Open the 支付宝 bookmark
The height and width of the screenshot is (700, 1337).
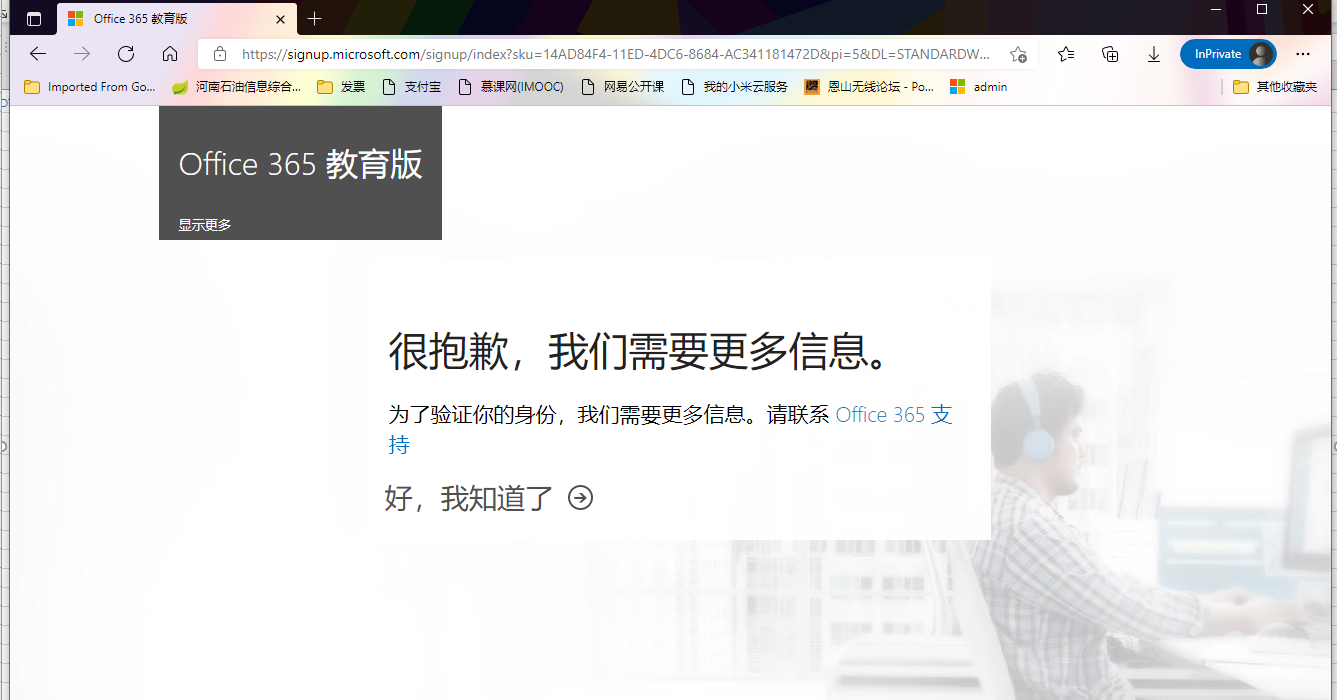click(x=412, y=87)
